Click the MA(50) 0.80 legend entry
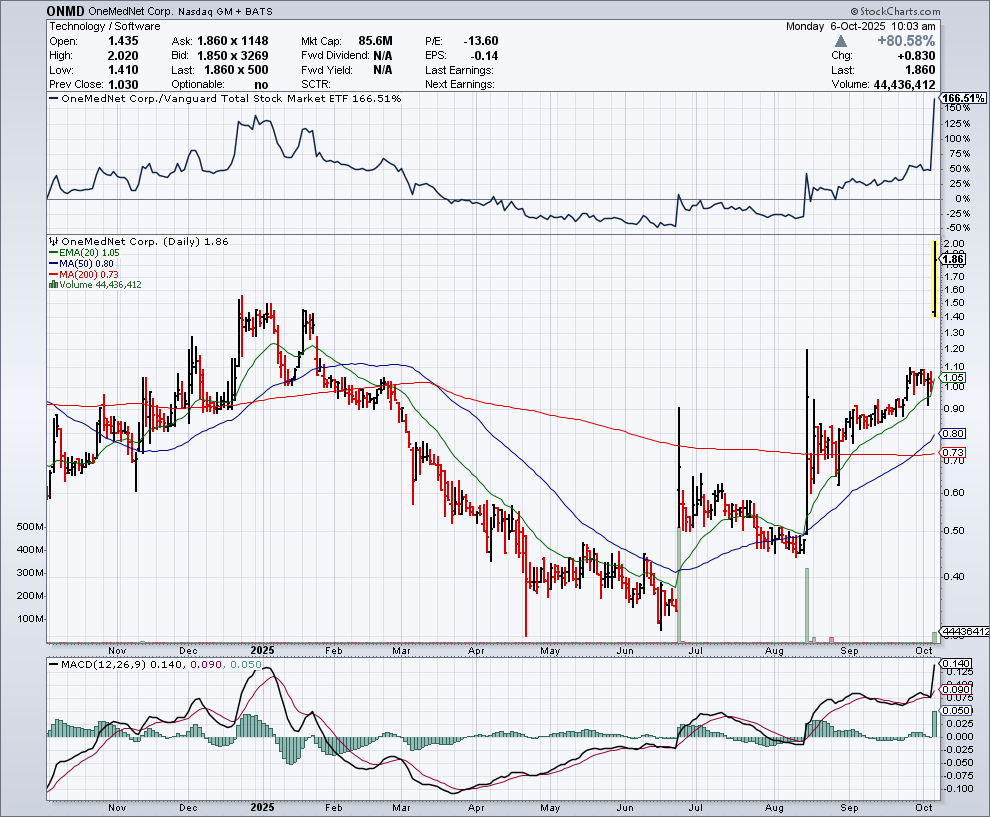The height and width of the screenshot is (817, 990). [x=82, y=263]
